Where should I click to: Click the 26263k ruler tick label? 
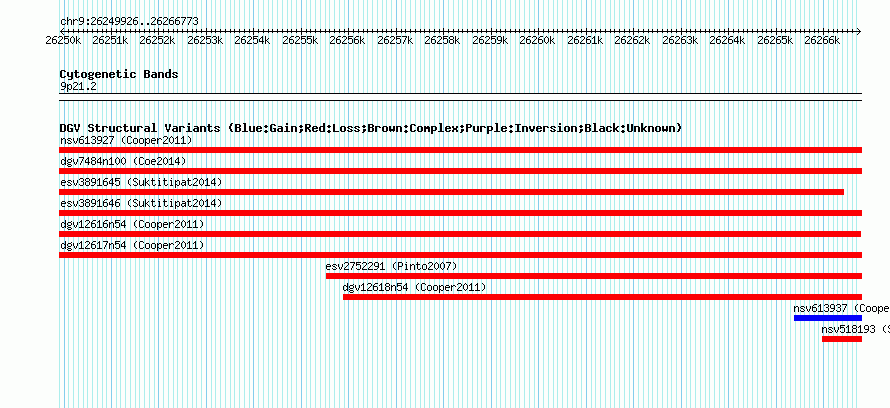coord(679,40)
